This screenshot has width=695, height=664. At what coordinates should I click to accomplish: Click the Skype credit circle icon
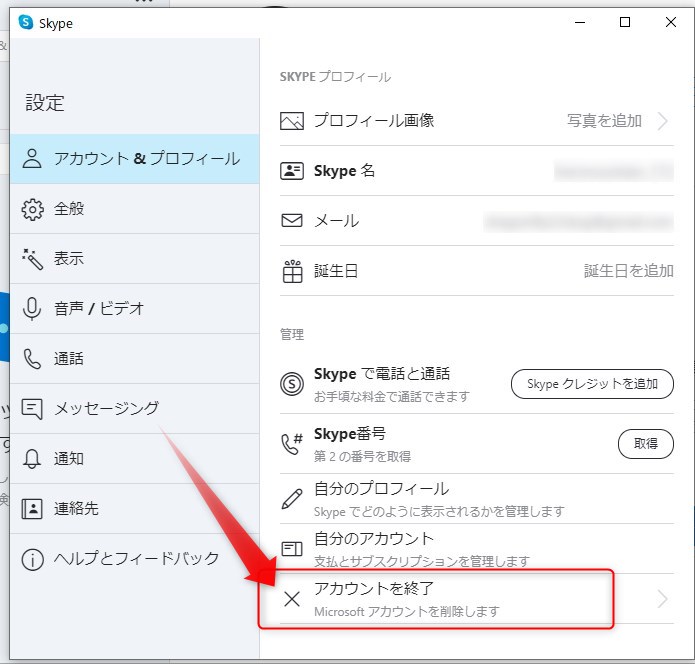pyautogui.click(x=292, y=384)
